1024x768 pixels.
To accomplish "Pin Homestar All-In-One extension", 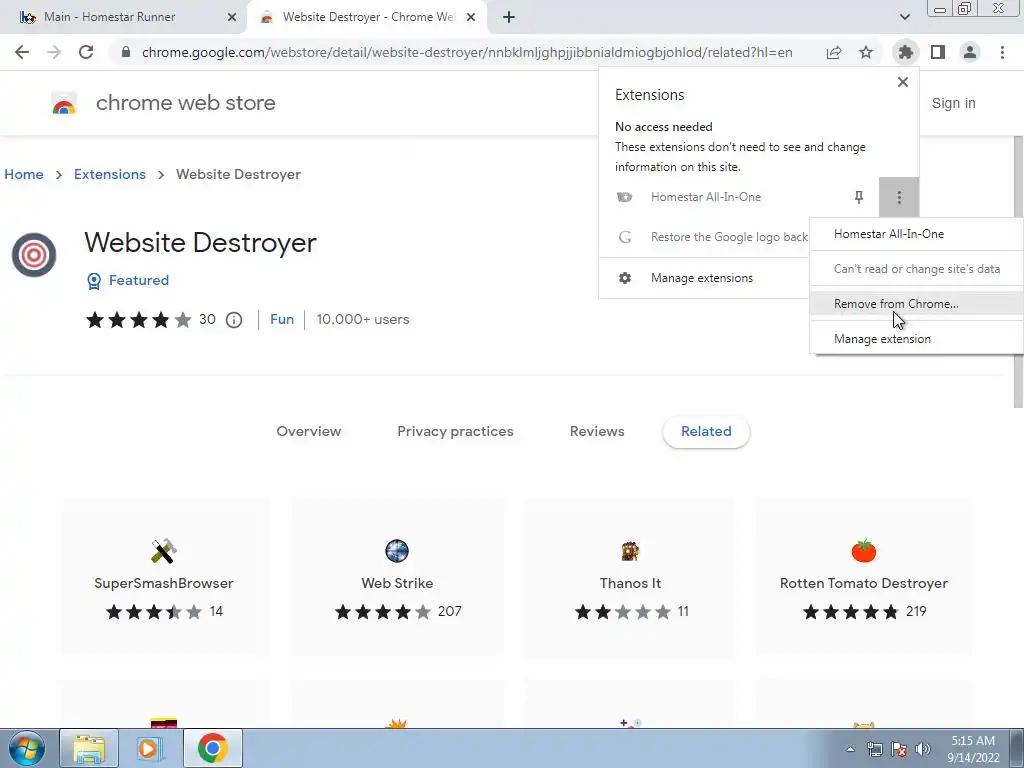I will pos(859,197).
